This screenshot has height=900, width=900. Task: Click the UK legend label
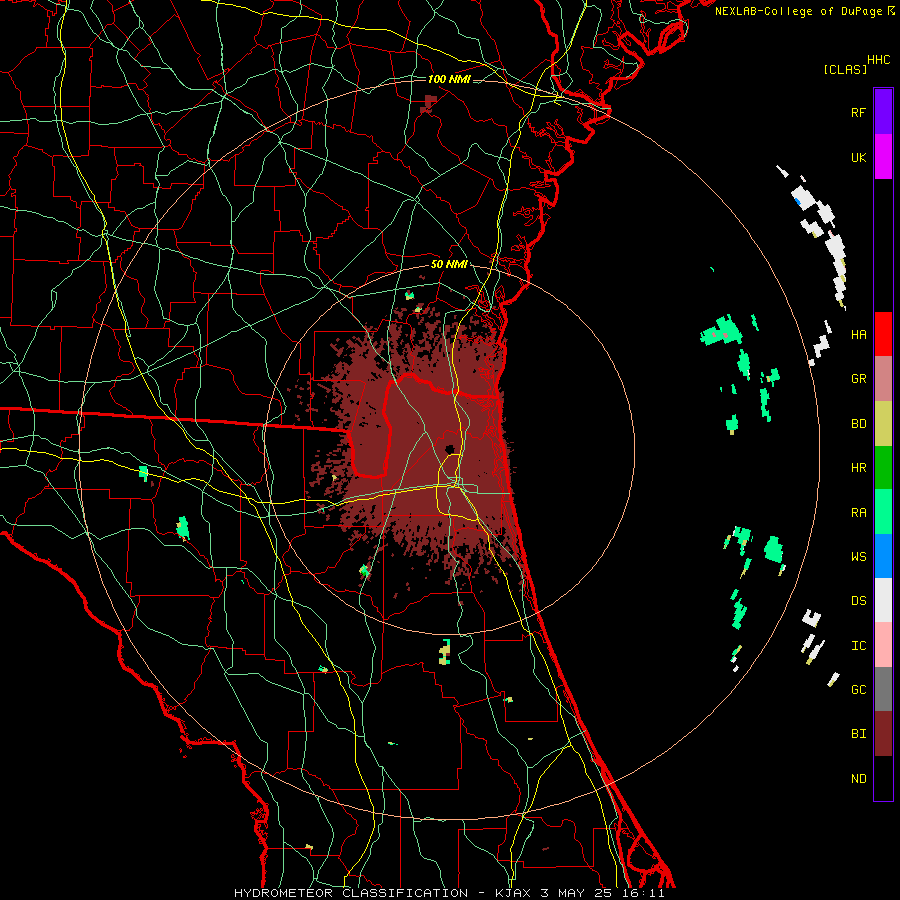(858, 157)
